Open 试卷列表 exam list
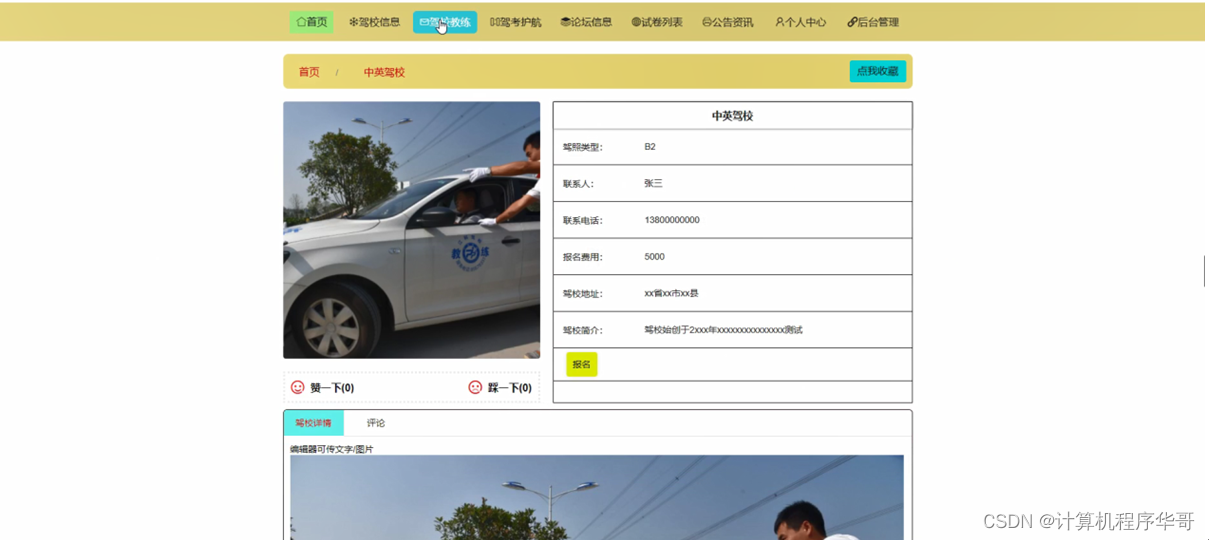Viewport: 1210px width, 540px height. (x=657, y=22)
